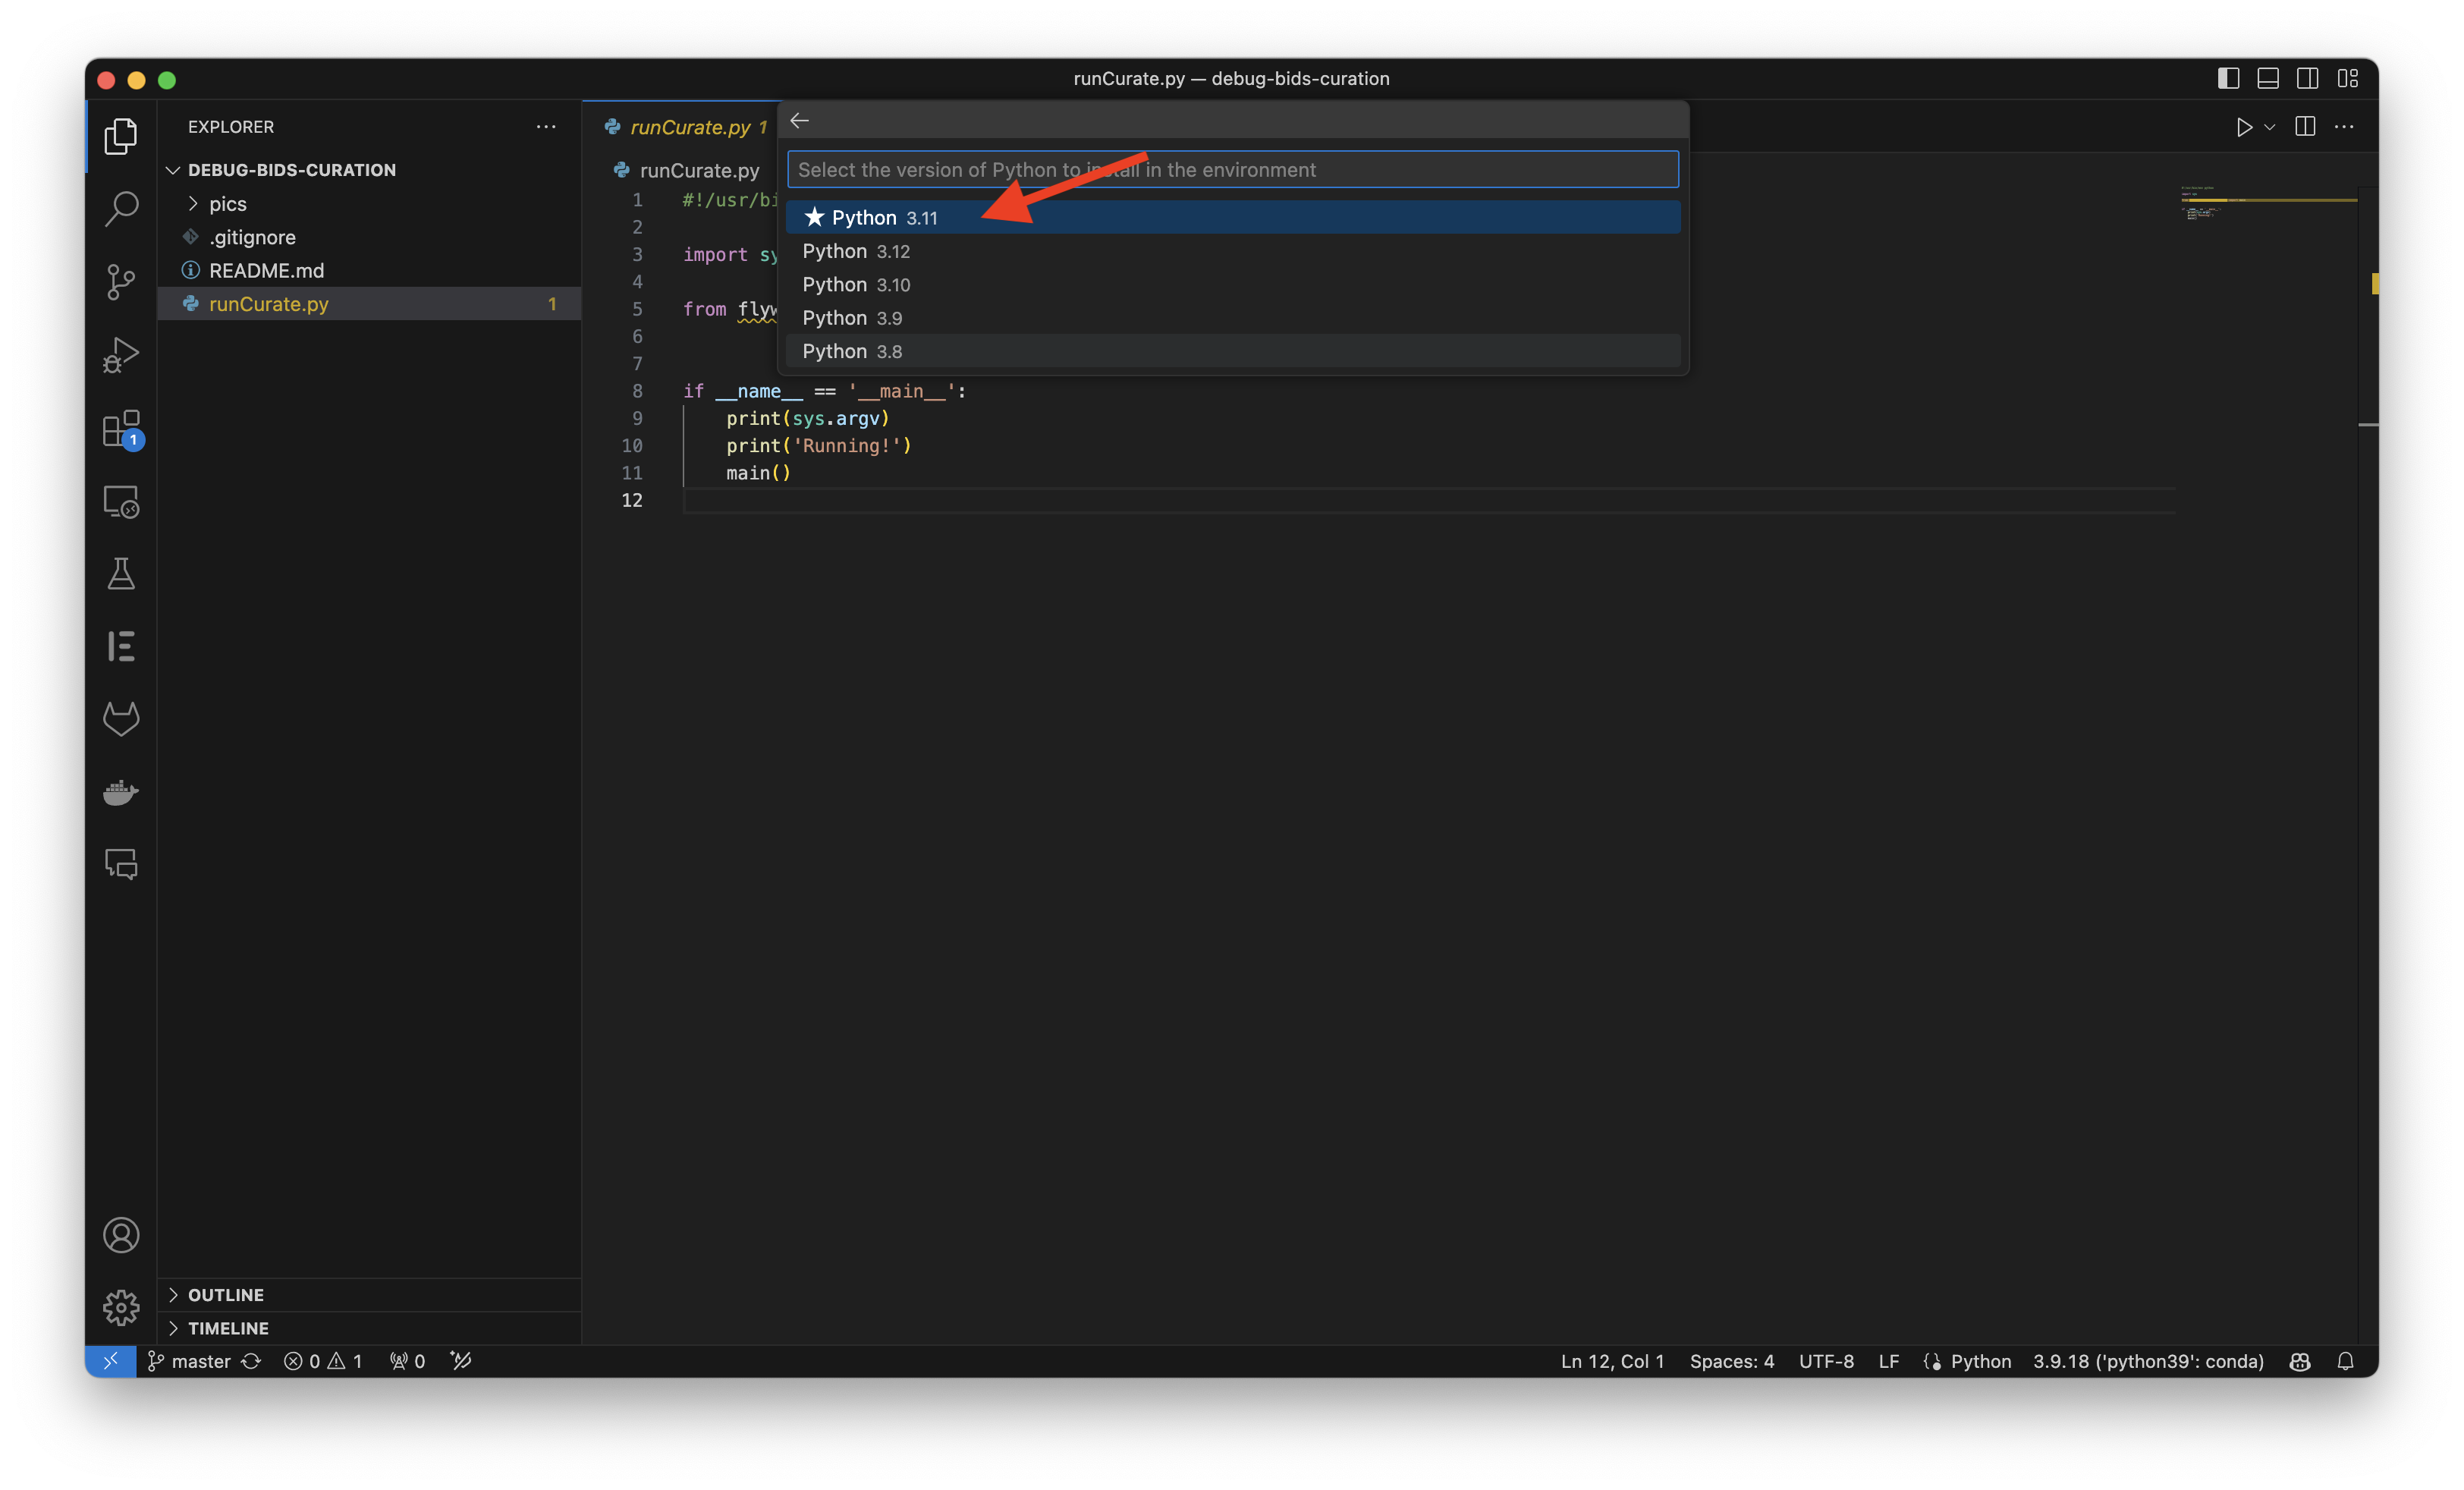This screenshot has width=2464, height=1490.
Task: Open the Source Control view
Action: click(x=121, y=281)
